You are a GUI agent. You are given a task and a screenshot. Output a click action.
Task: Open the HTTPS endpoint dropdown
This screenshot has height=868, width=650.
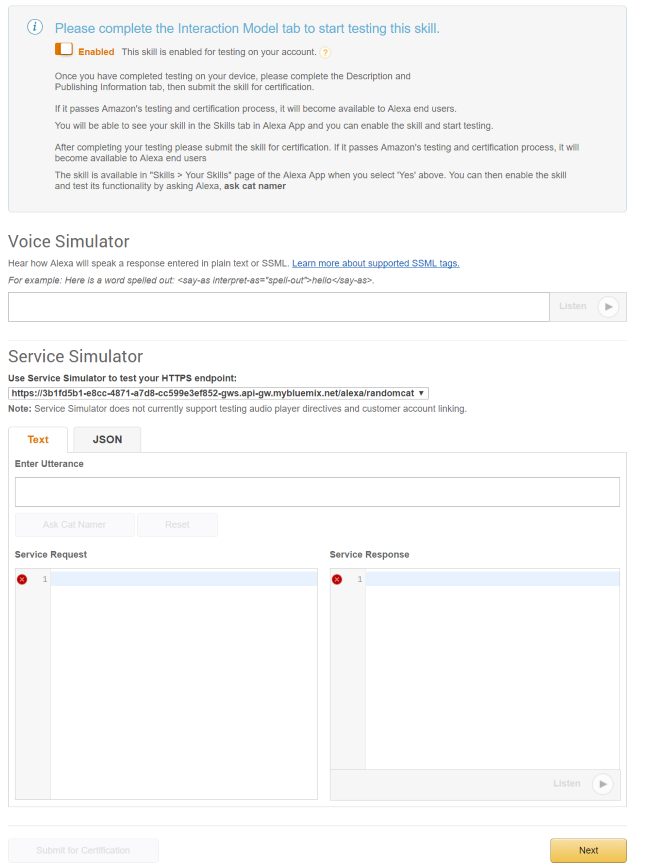point(218,393)
